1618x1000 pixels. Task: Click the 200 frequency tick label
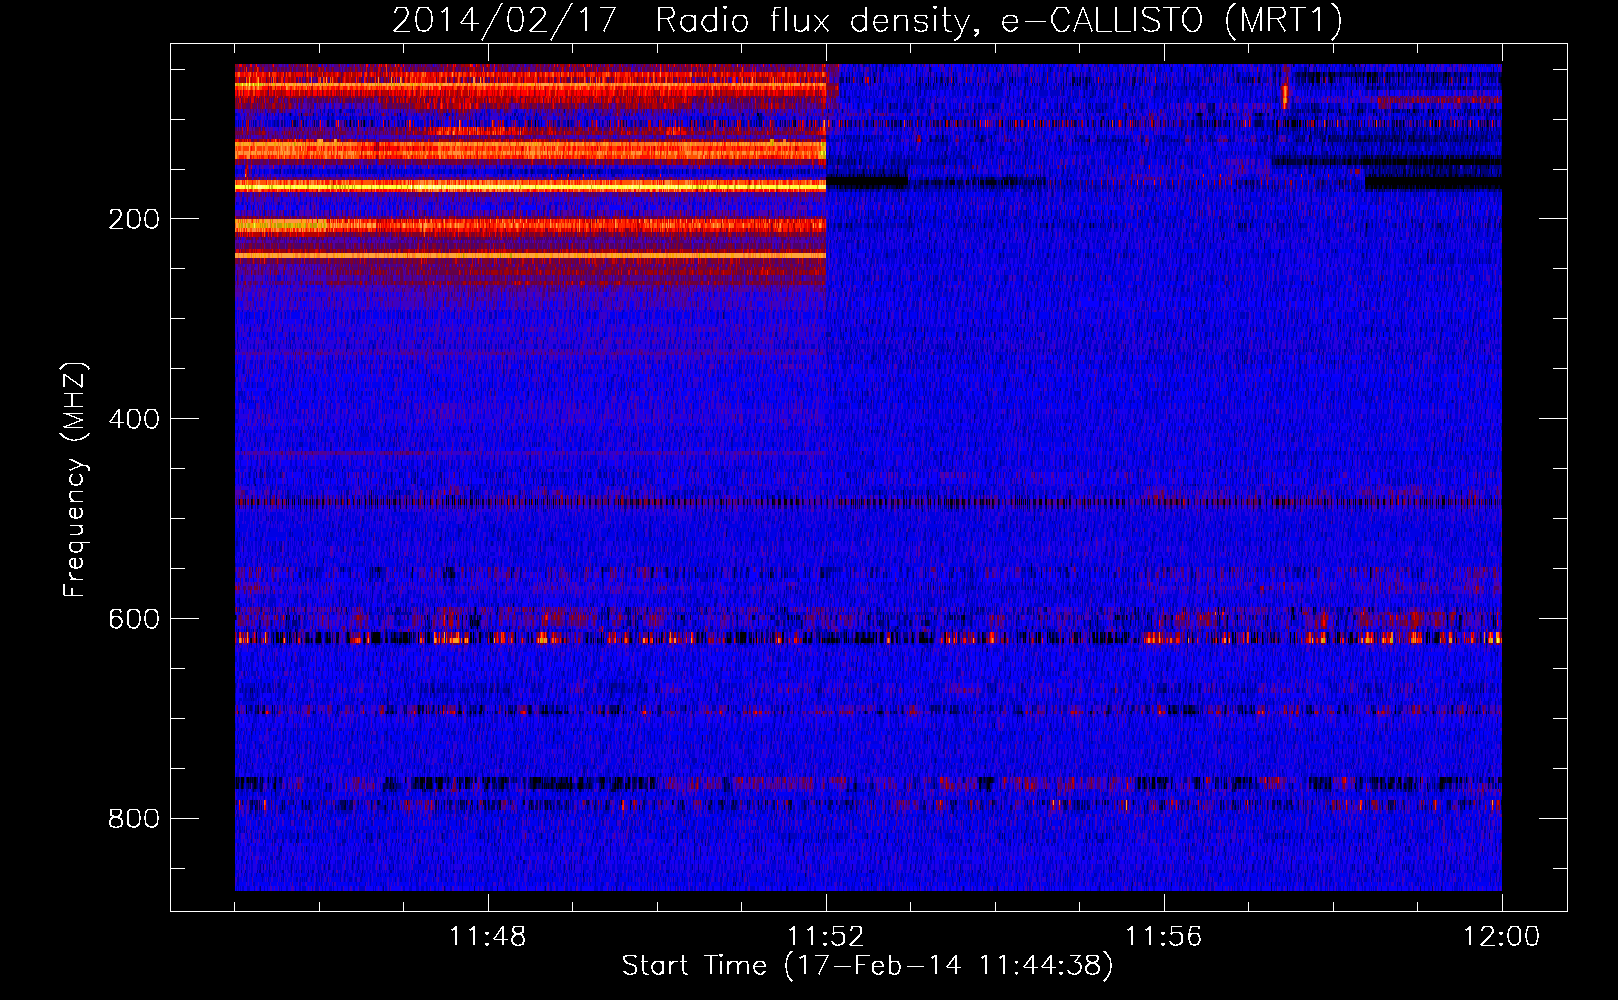tap(134, 220)
